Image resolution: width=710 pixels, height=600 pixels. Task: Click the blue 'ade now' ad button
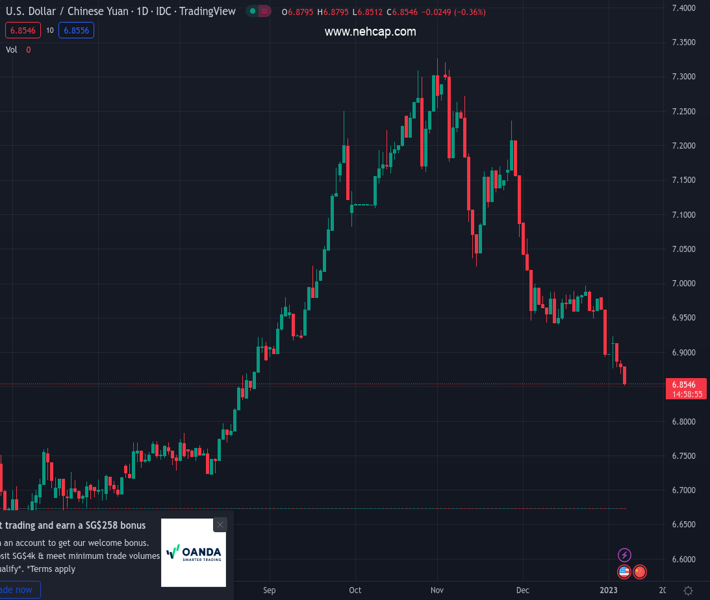[x=18, y=590]
